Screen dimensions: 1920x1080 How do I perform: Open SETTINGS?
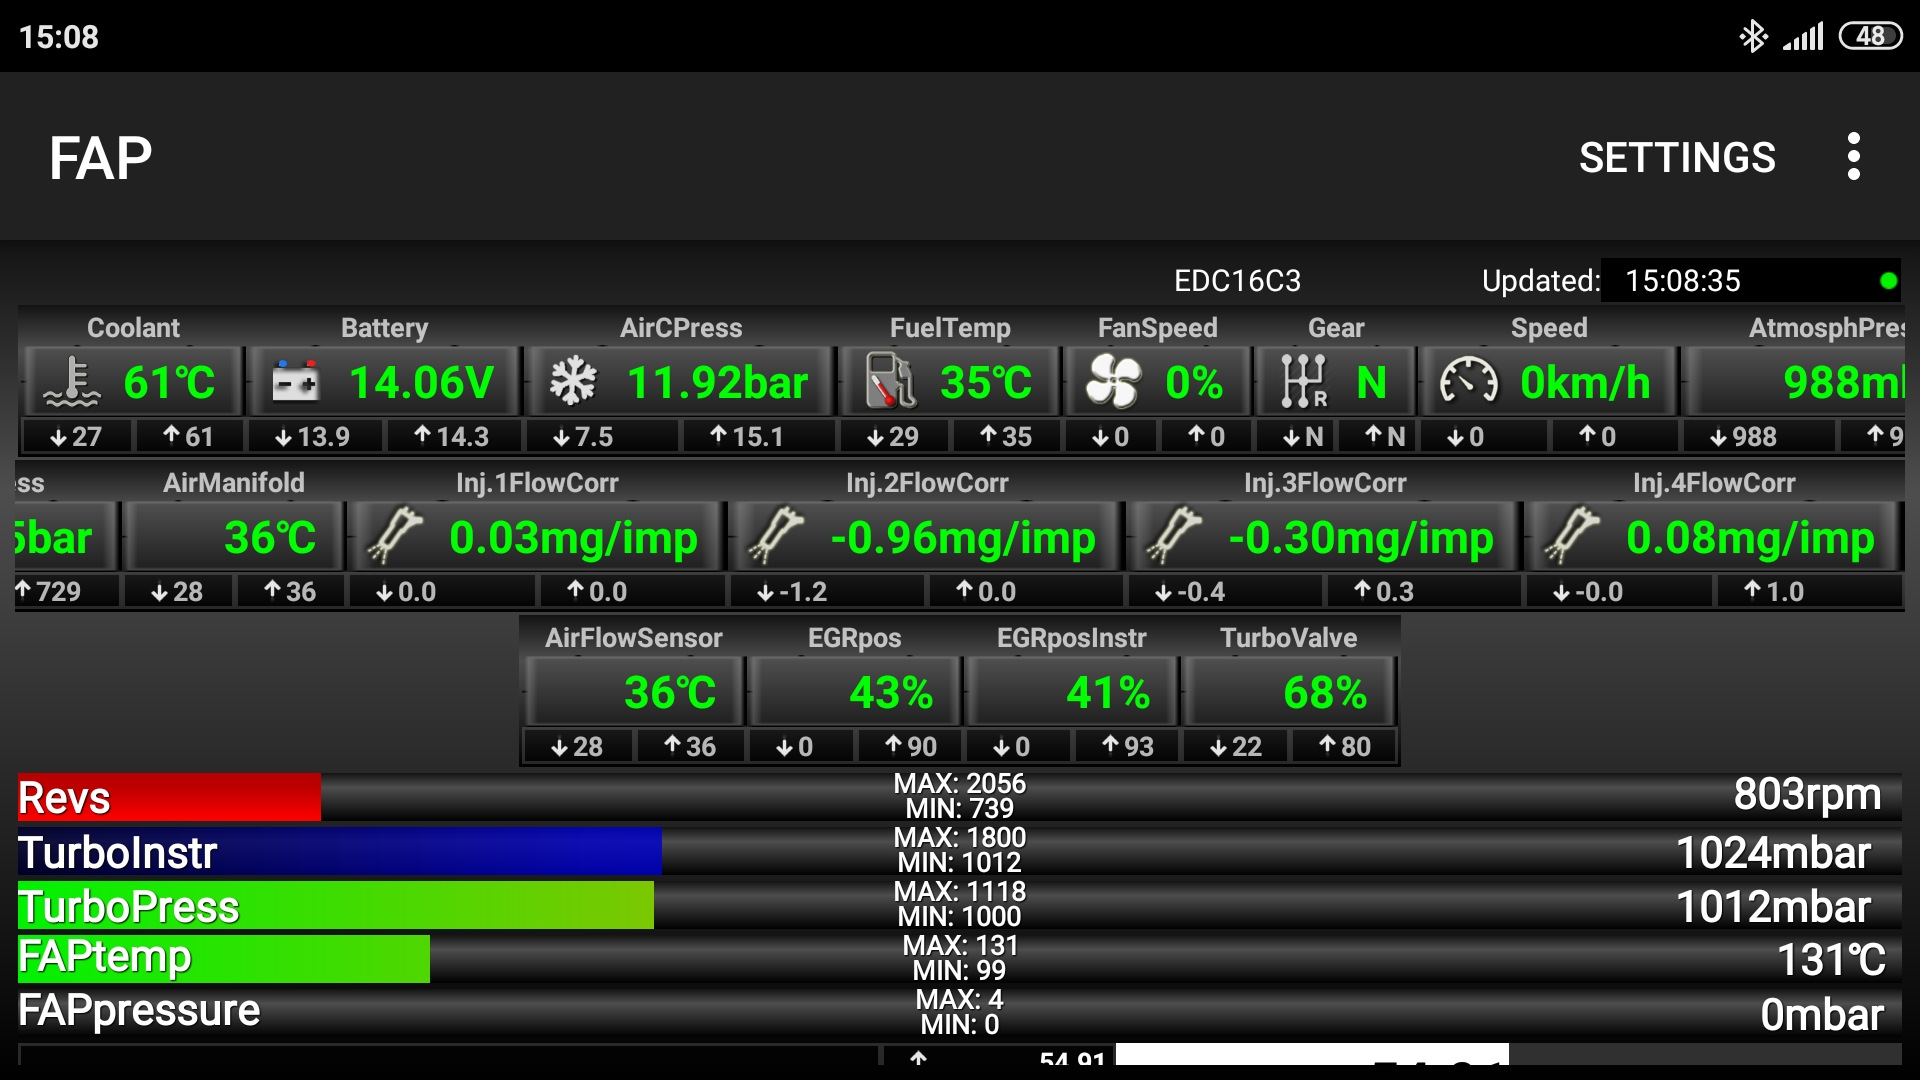coord(1677,158)
